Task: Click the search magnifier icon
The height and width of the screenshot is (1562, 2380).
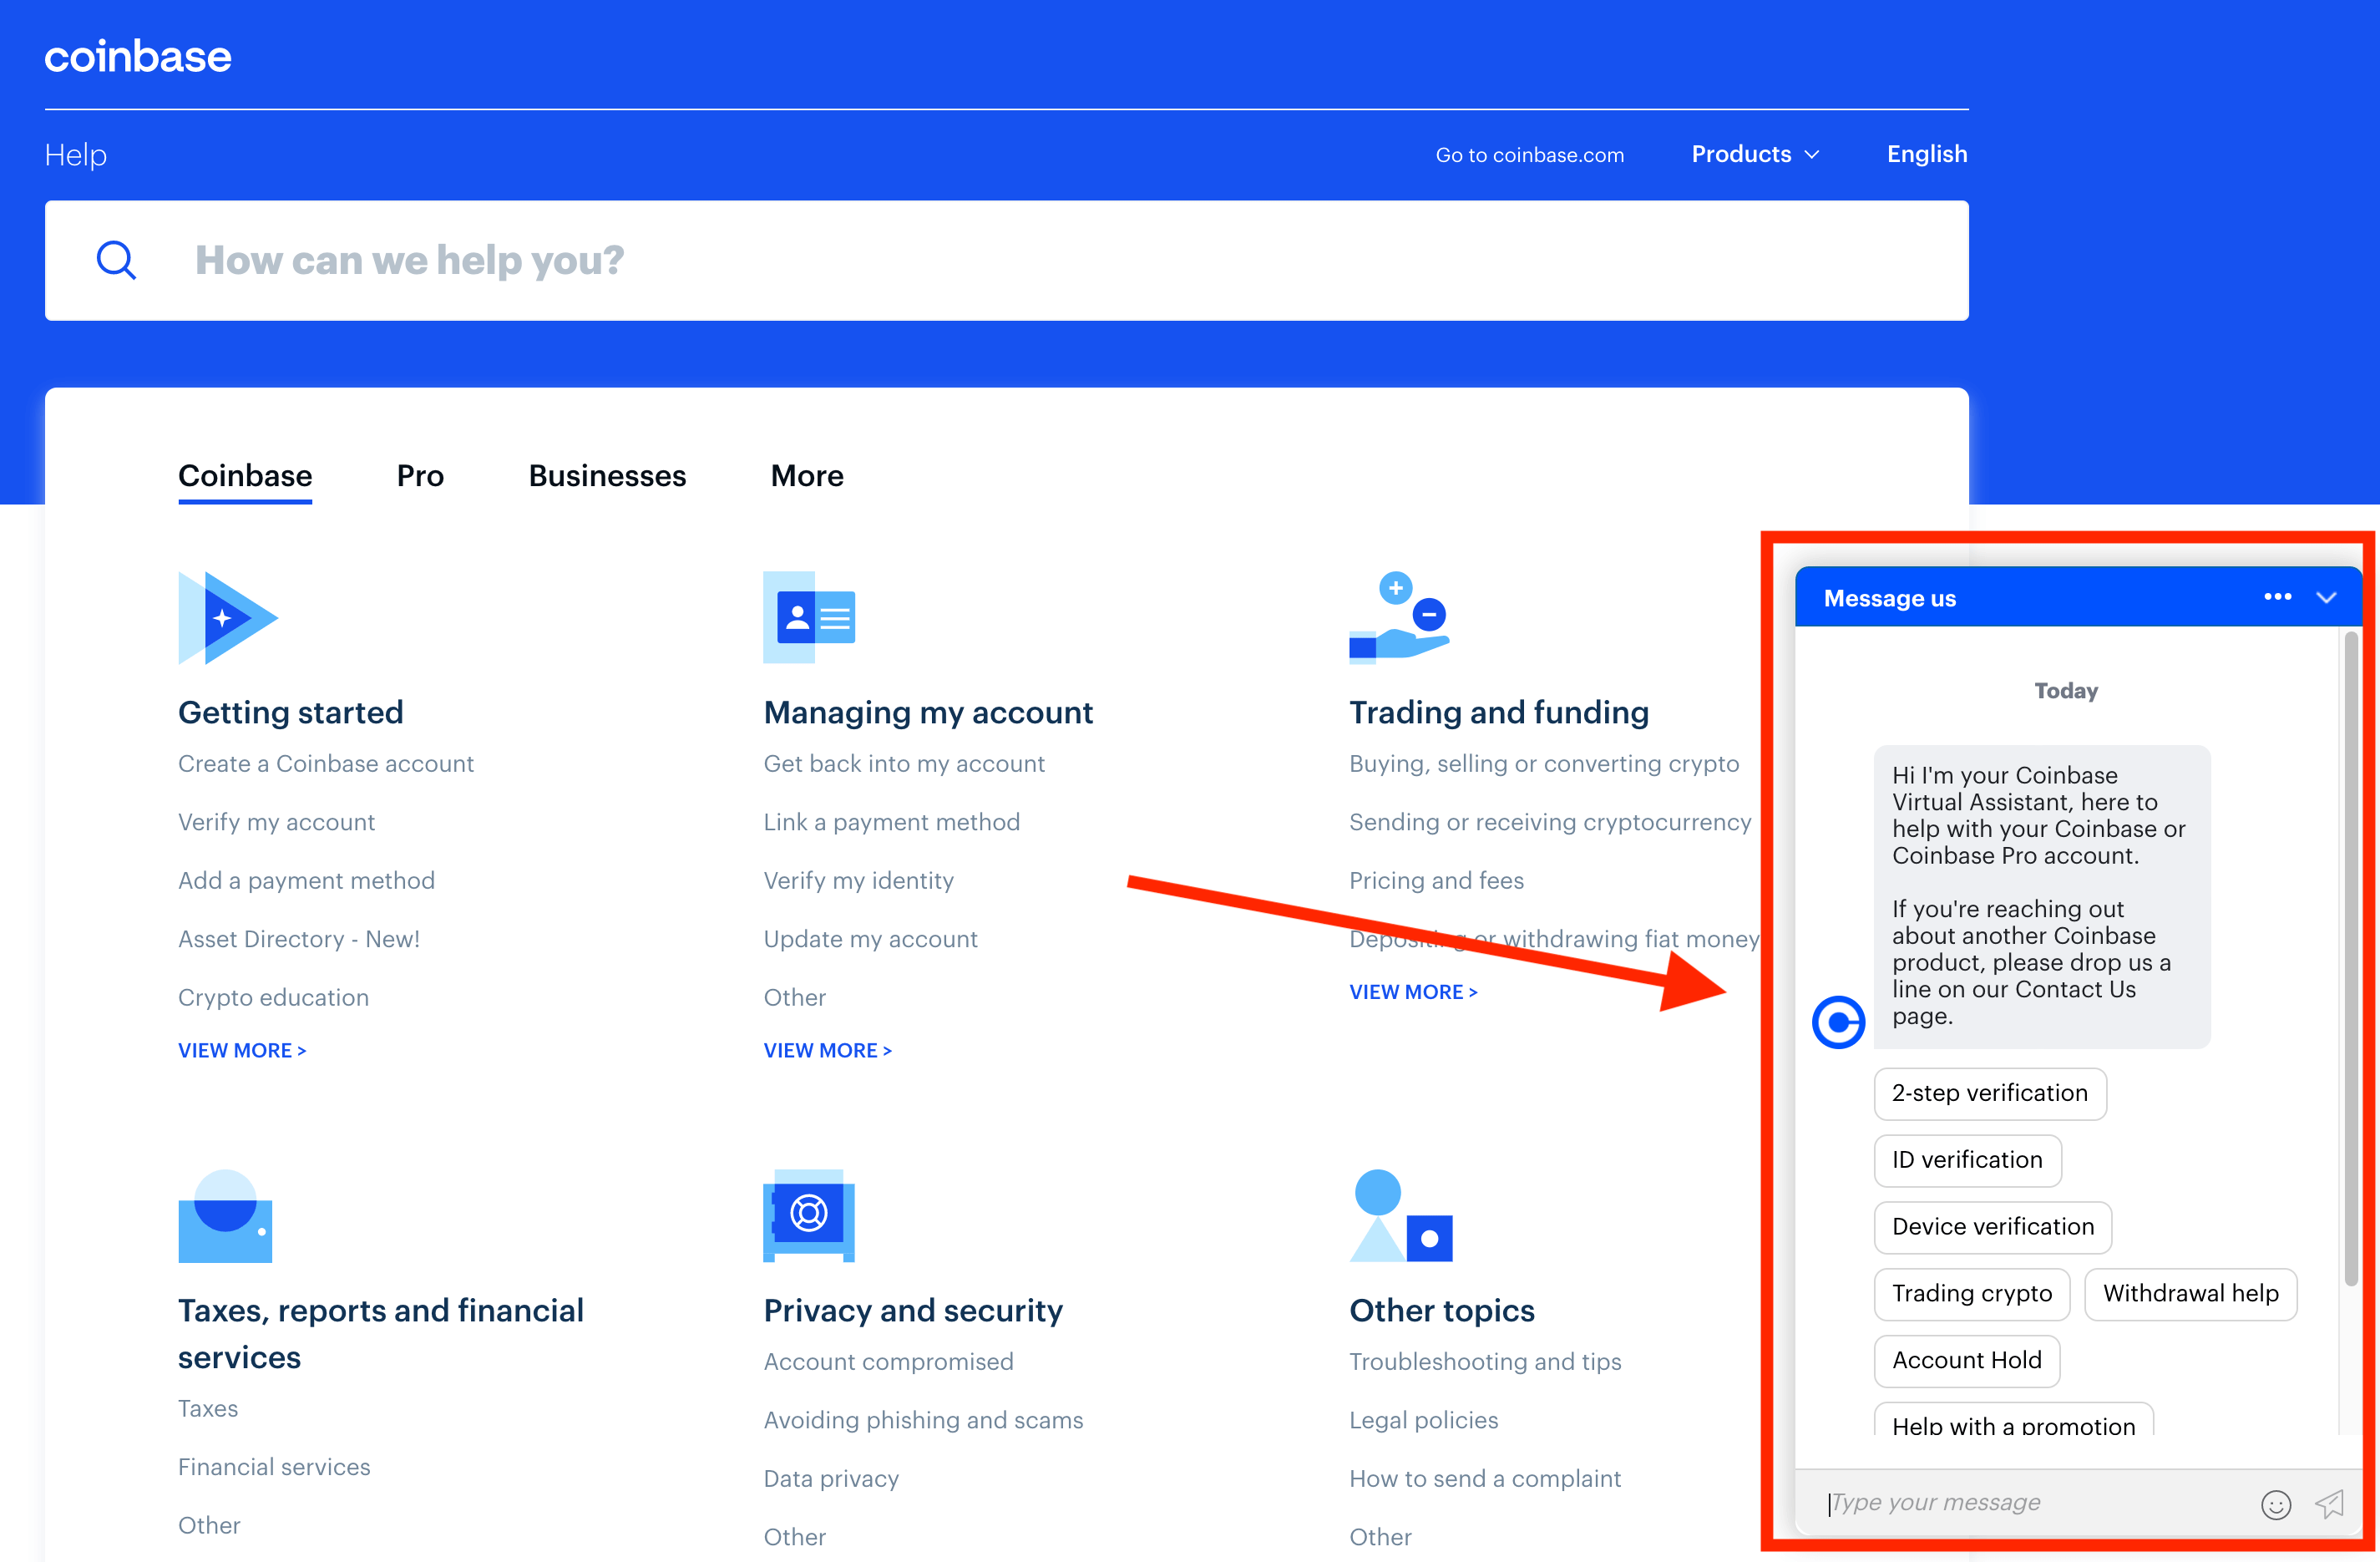Action: tap(116, 260)
